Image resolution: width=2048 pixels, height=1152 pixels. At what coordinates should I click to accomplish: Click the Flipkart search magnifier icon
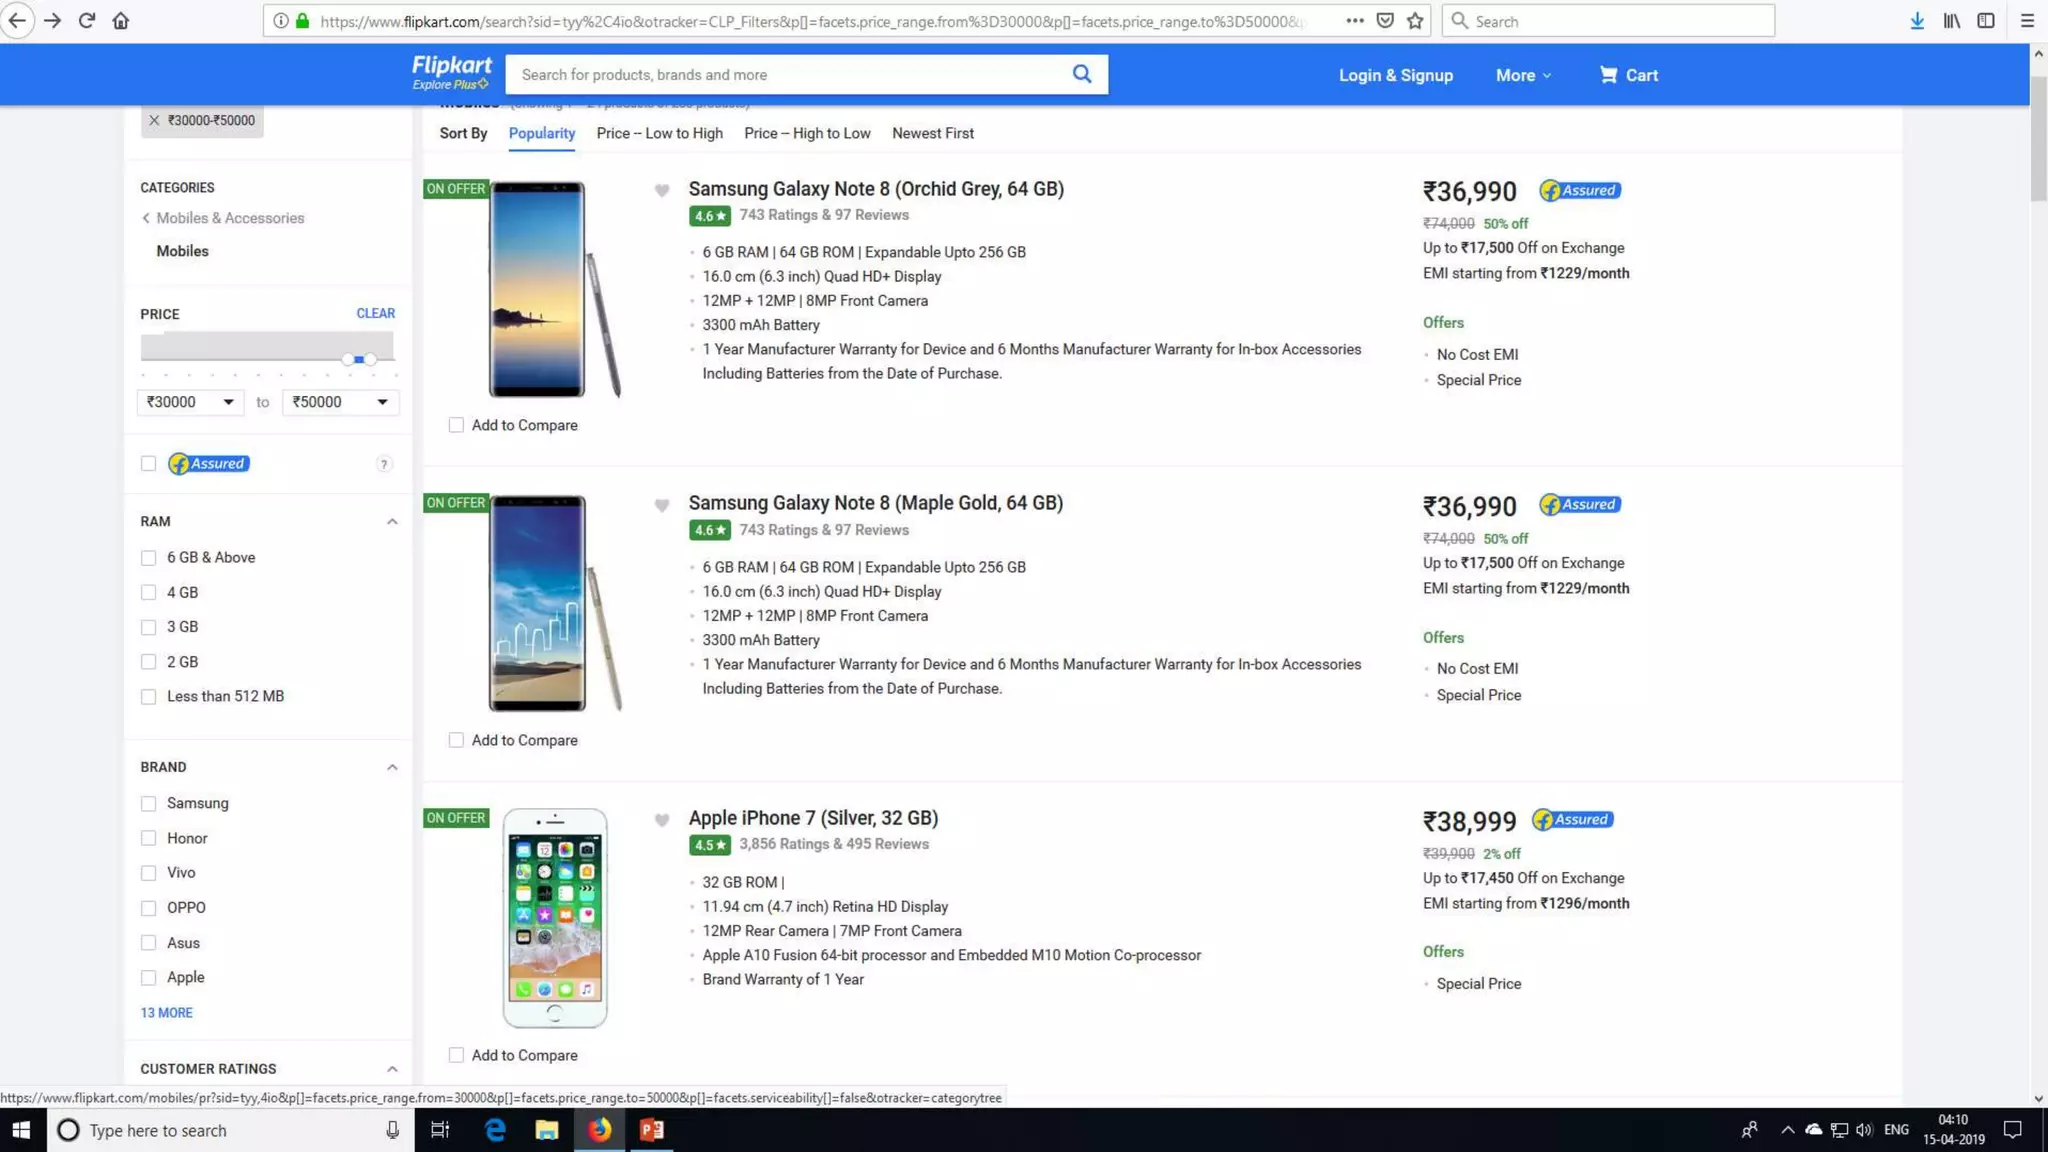(1081, 74)
